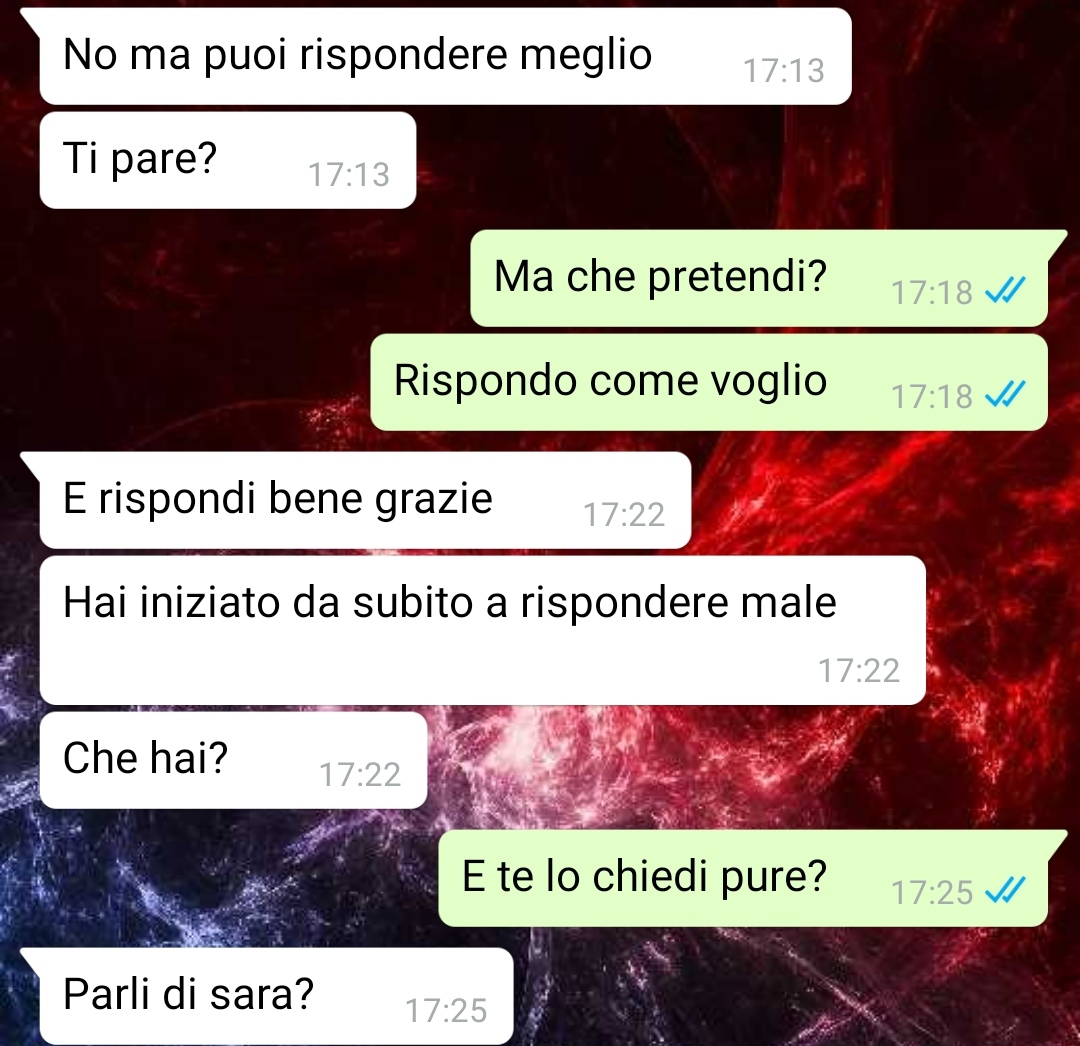Click double check marks on 'E te lo chiedi pure?'

point(1006,892)
